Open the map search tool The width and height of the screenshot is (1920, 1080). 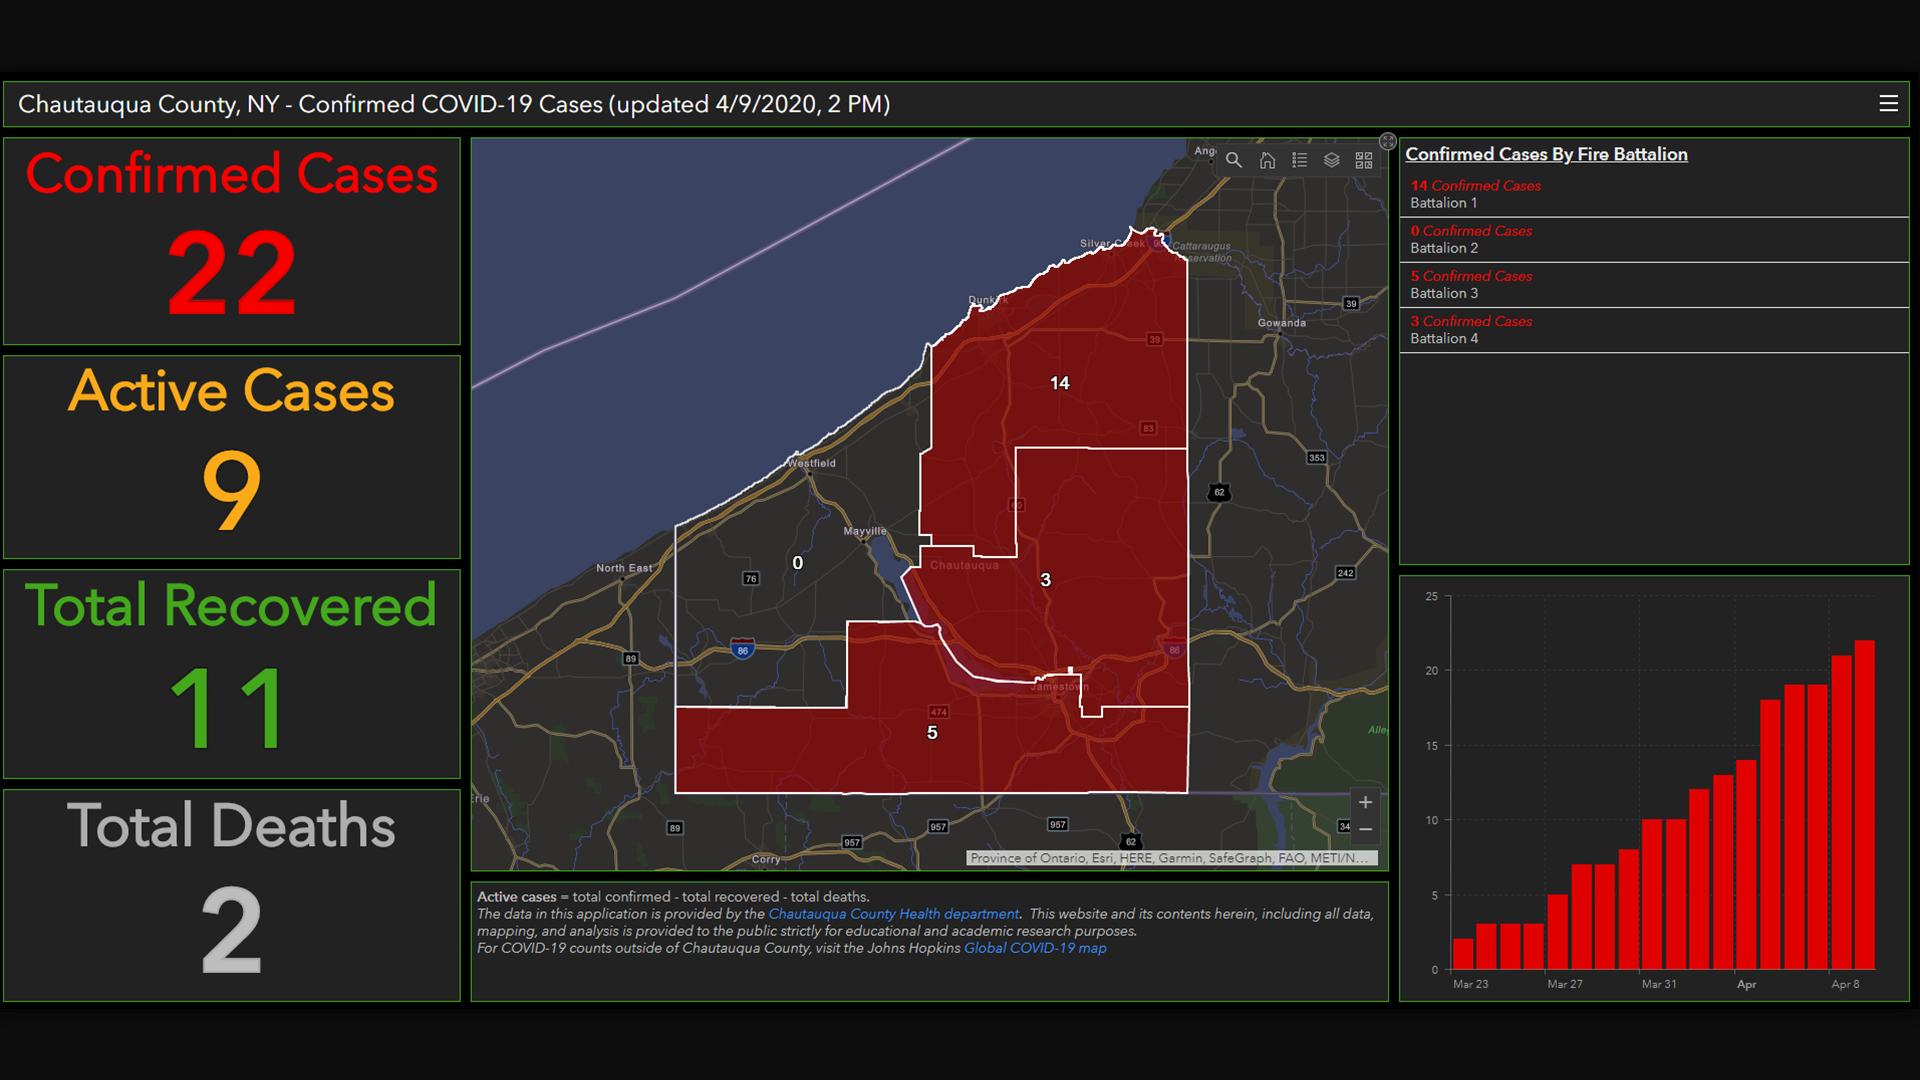1234,160
